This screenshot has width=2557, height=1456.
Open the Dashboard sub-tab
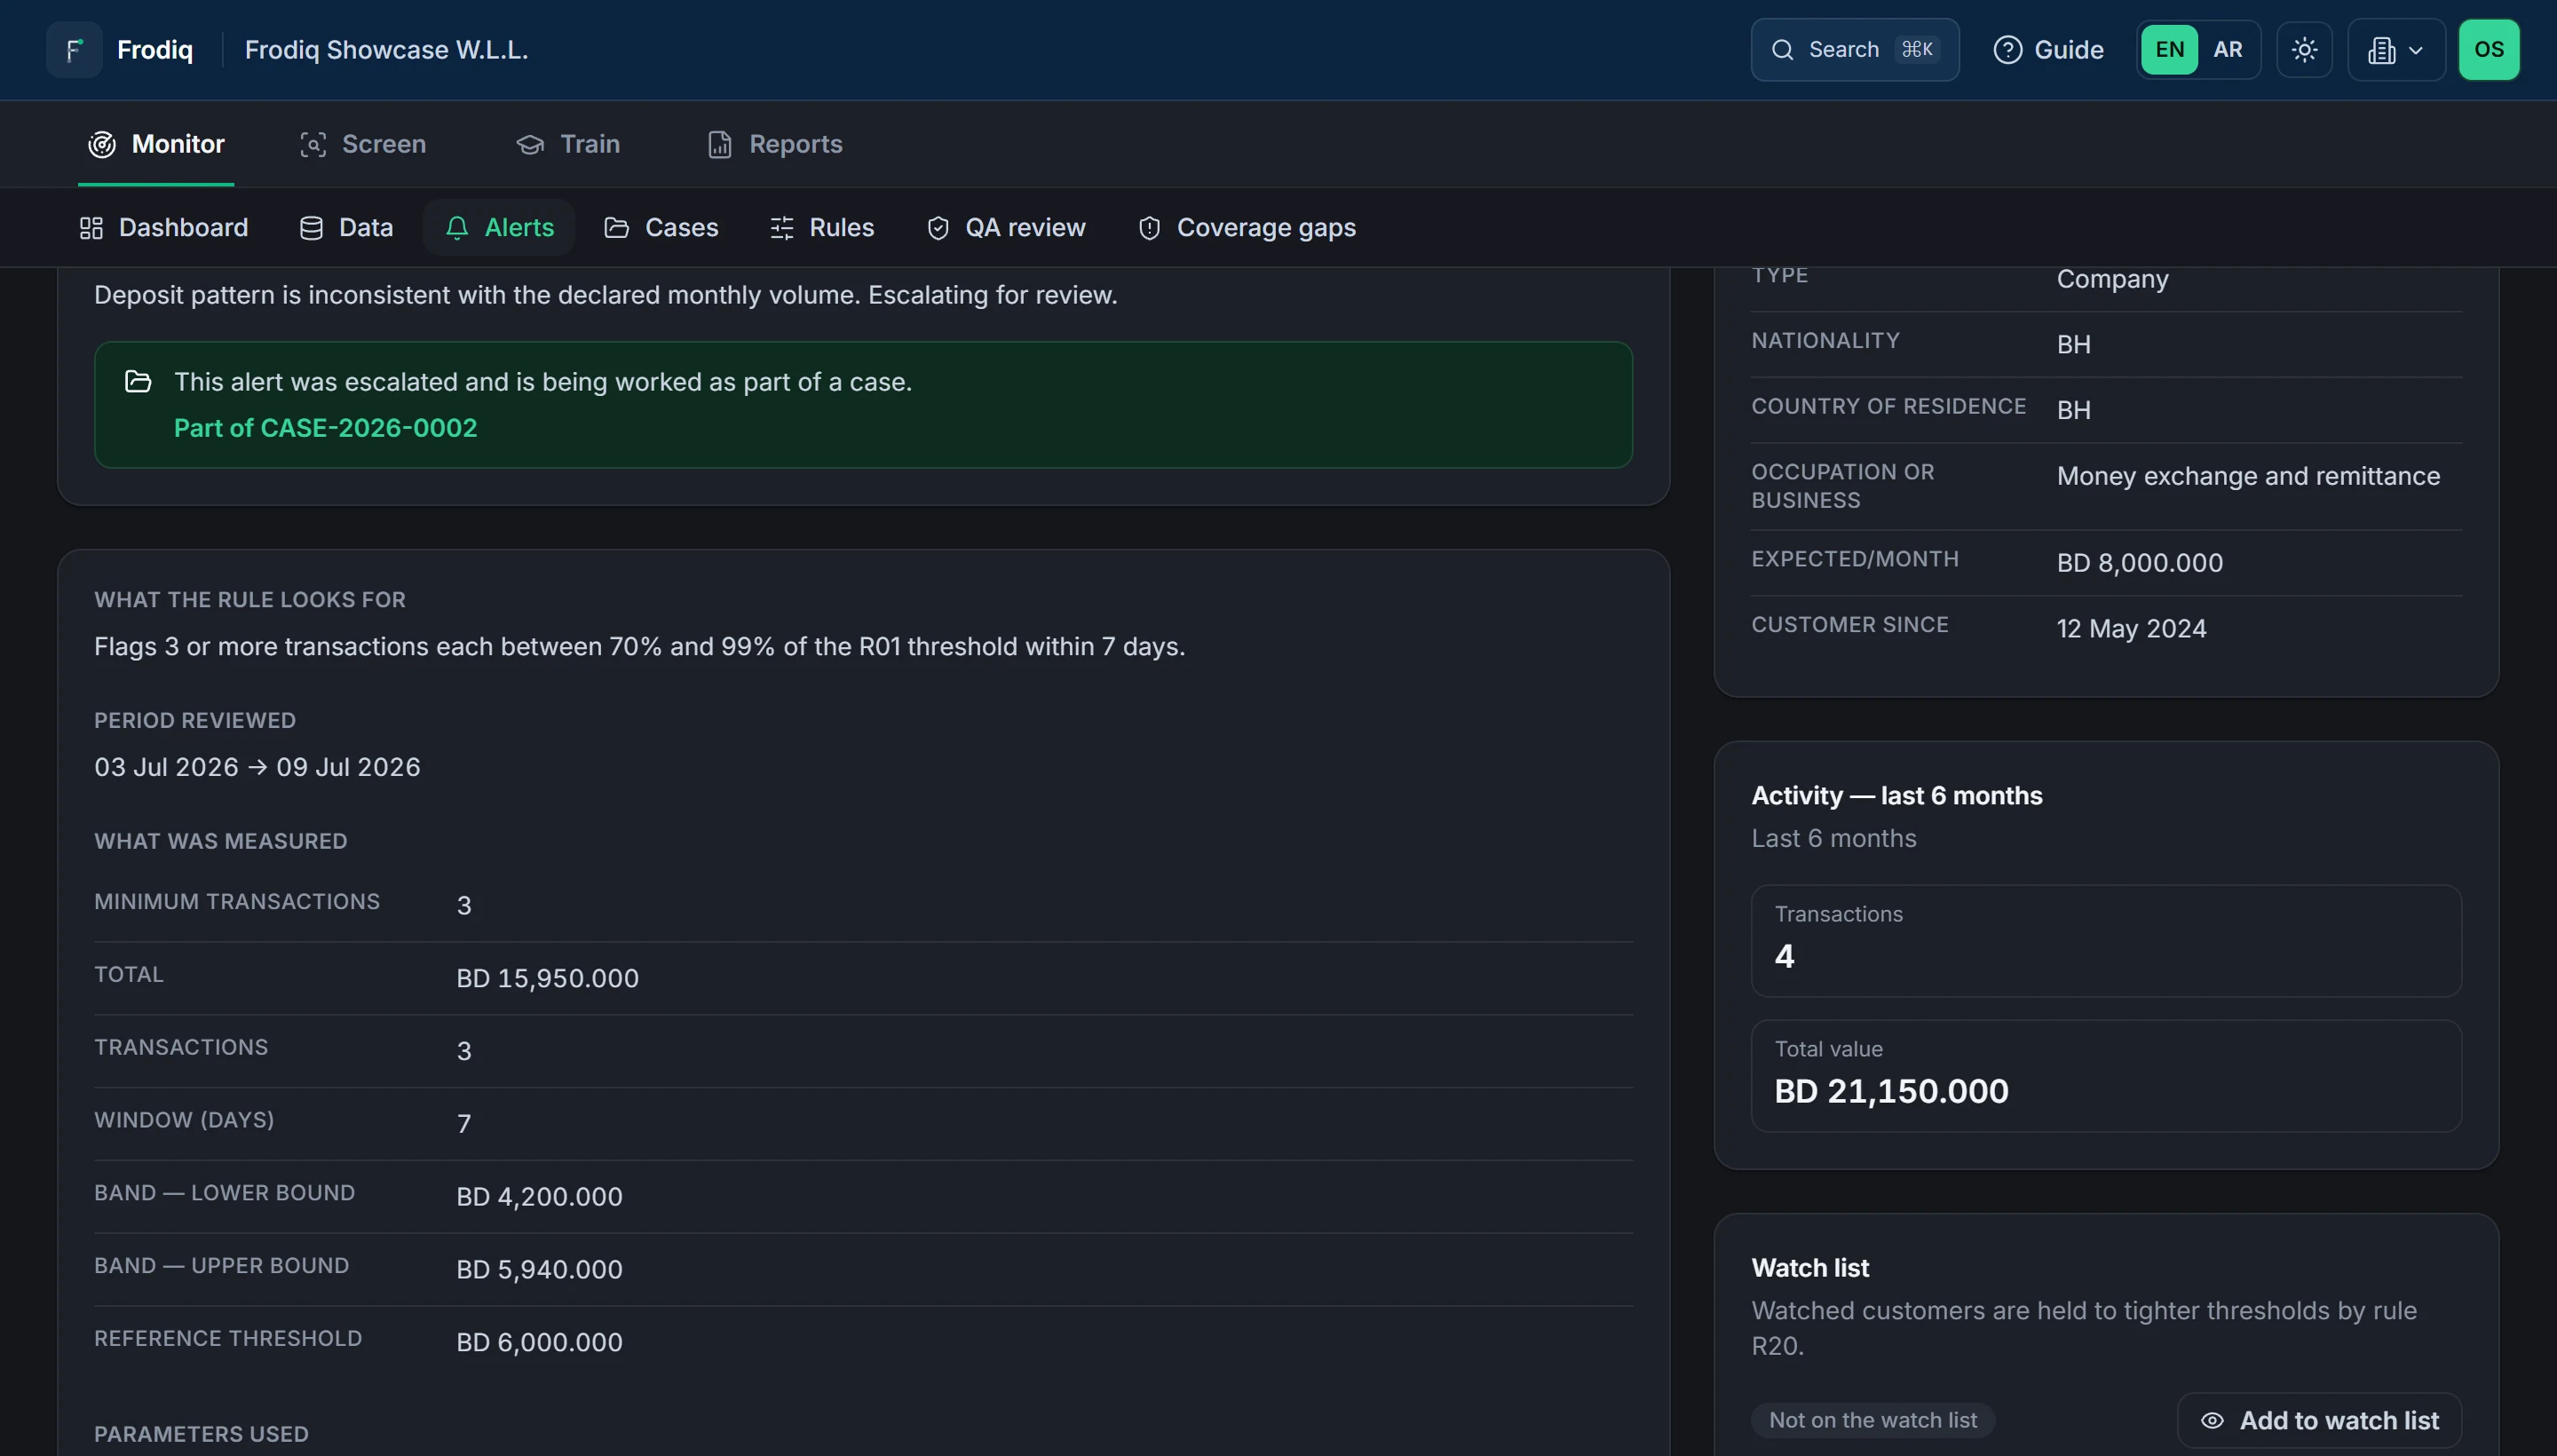(x=164, y=228)
